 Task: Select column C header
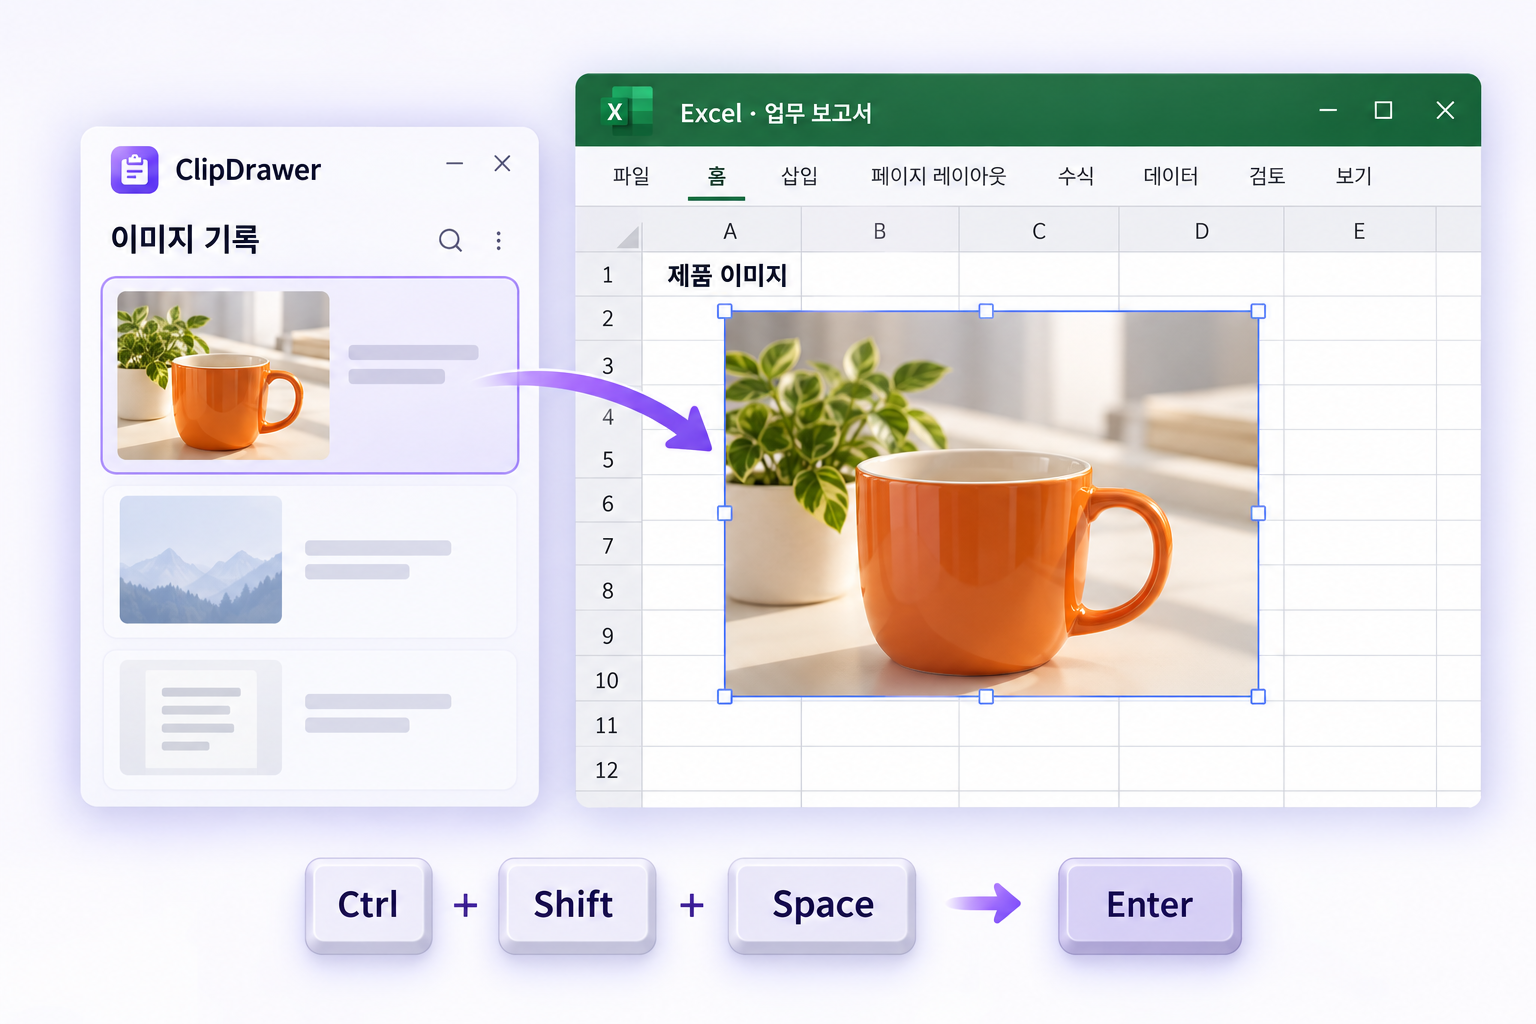click(1039, 231)
